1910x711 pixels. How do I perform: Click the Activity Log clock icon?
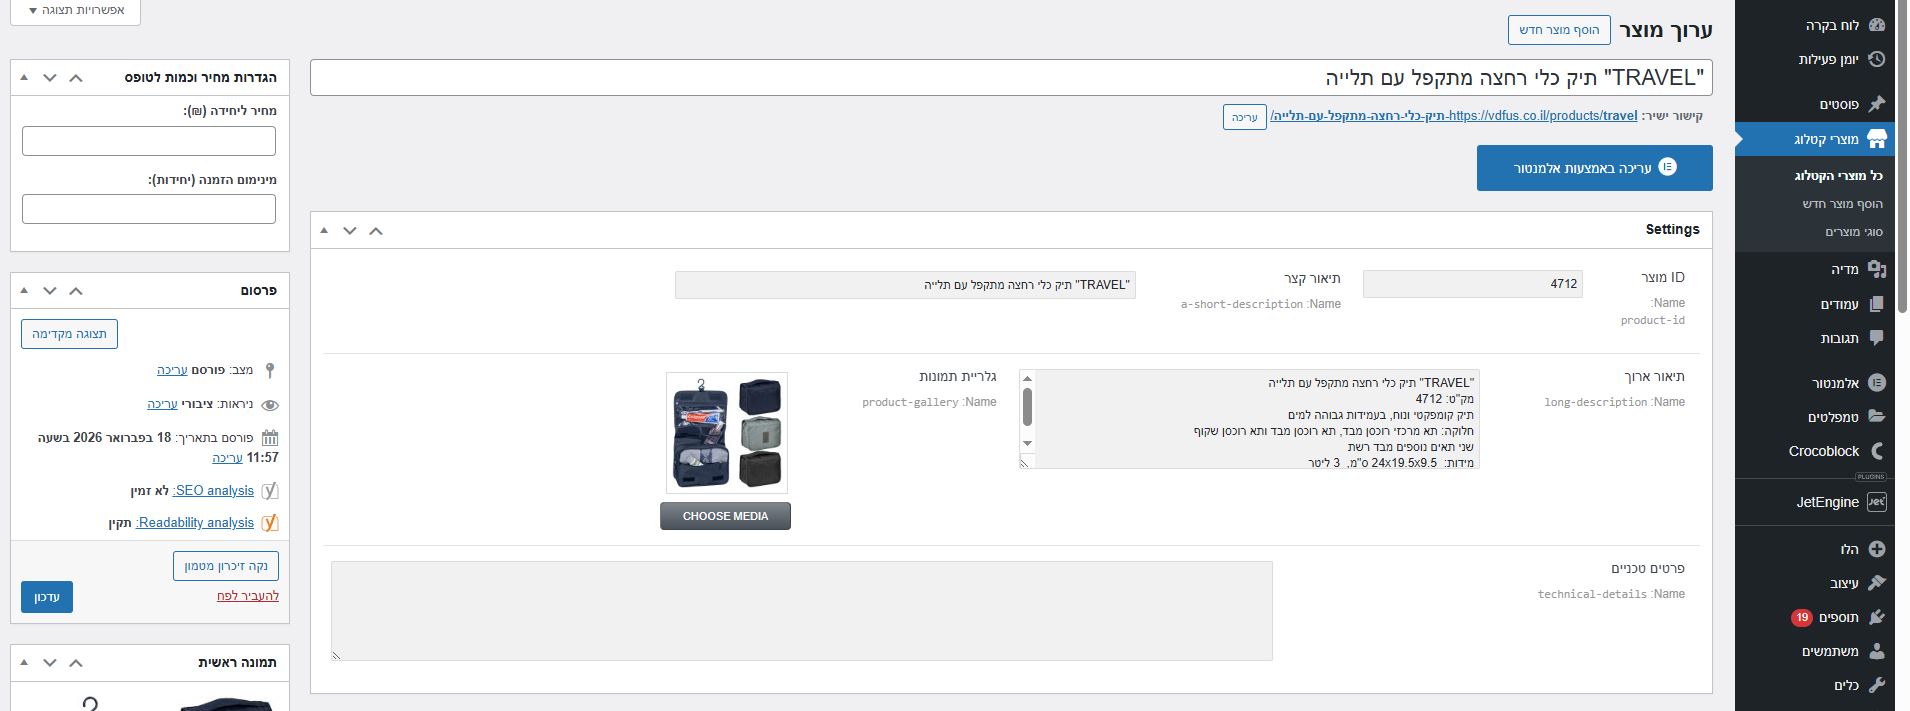[1876, 60]
